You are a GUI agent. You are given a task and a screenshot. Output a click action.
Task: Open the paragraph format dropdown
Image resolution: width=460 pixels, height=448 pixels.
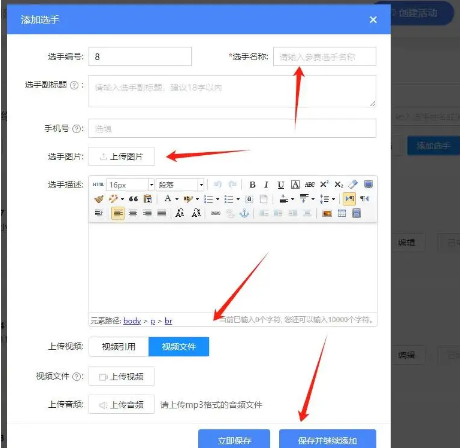click(x=180, y=184)
